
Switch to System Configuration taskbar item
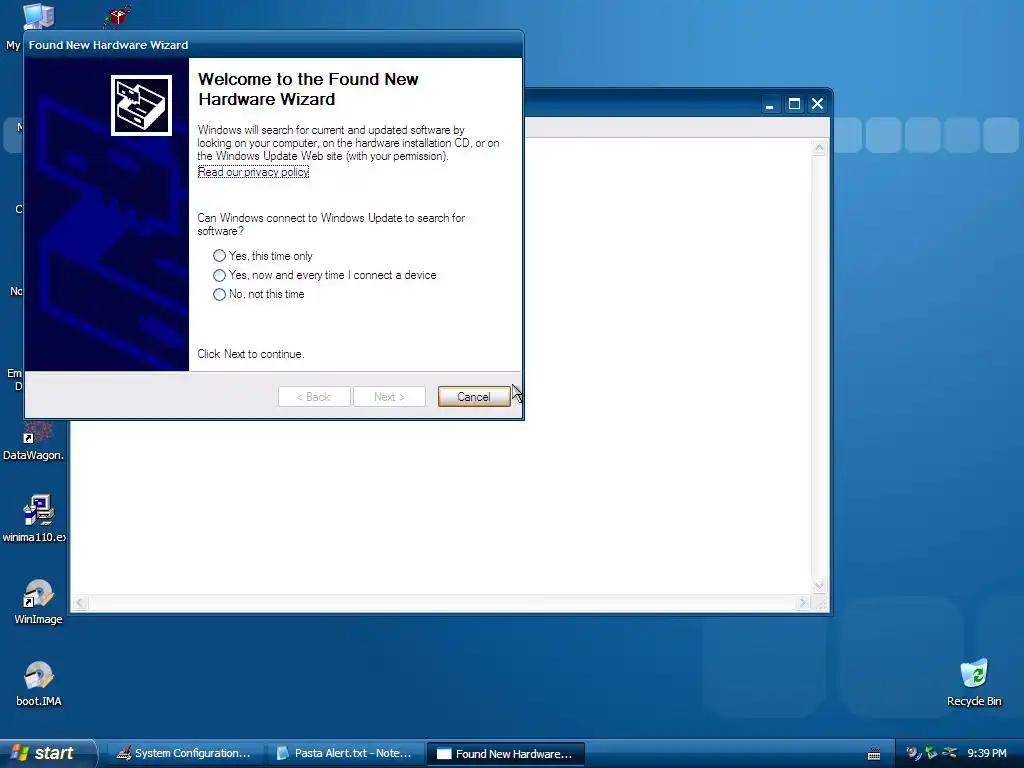184,754
